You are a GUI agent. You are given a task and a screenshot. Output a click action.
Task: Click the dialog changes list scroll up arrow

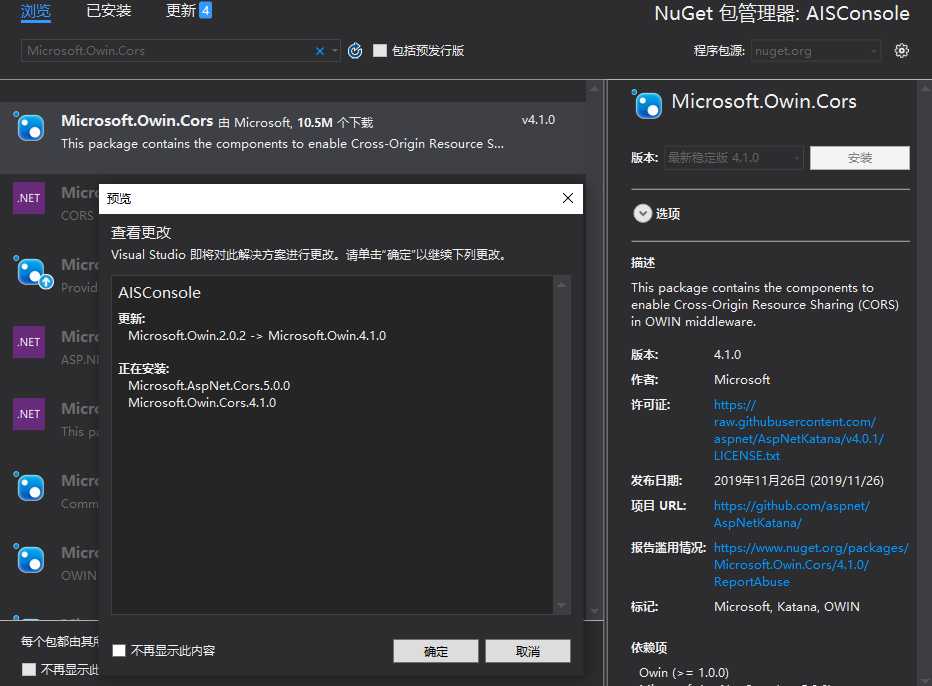tap(561, 285)
